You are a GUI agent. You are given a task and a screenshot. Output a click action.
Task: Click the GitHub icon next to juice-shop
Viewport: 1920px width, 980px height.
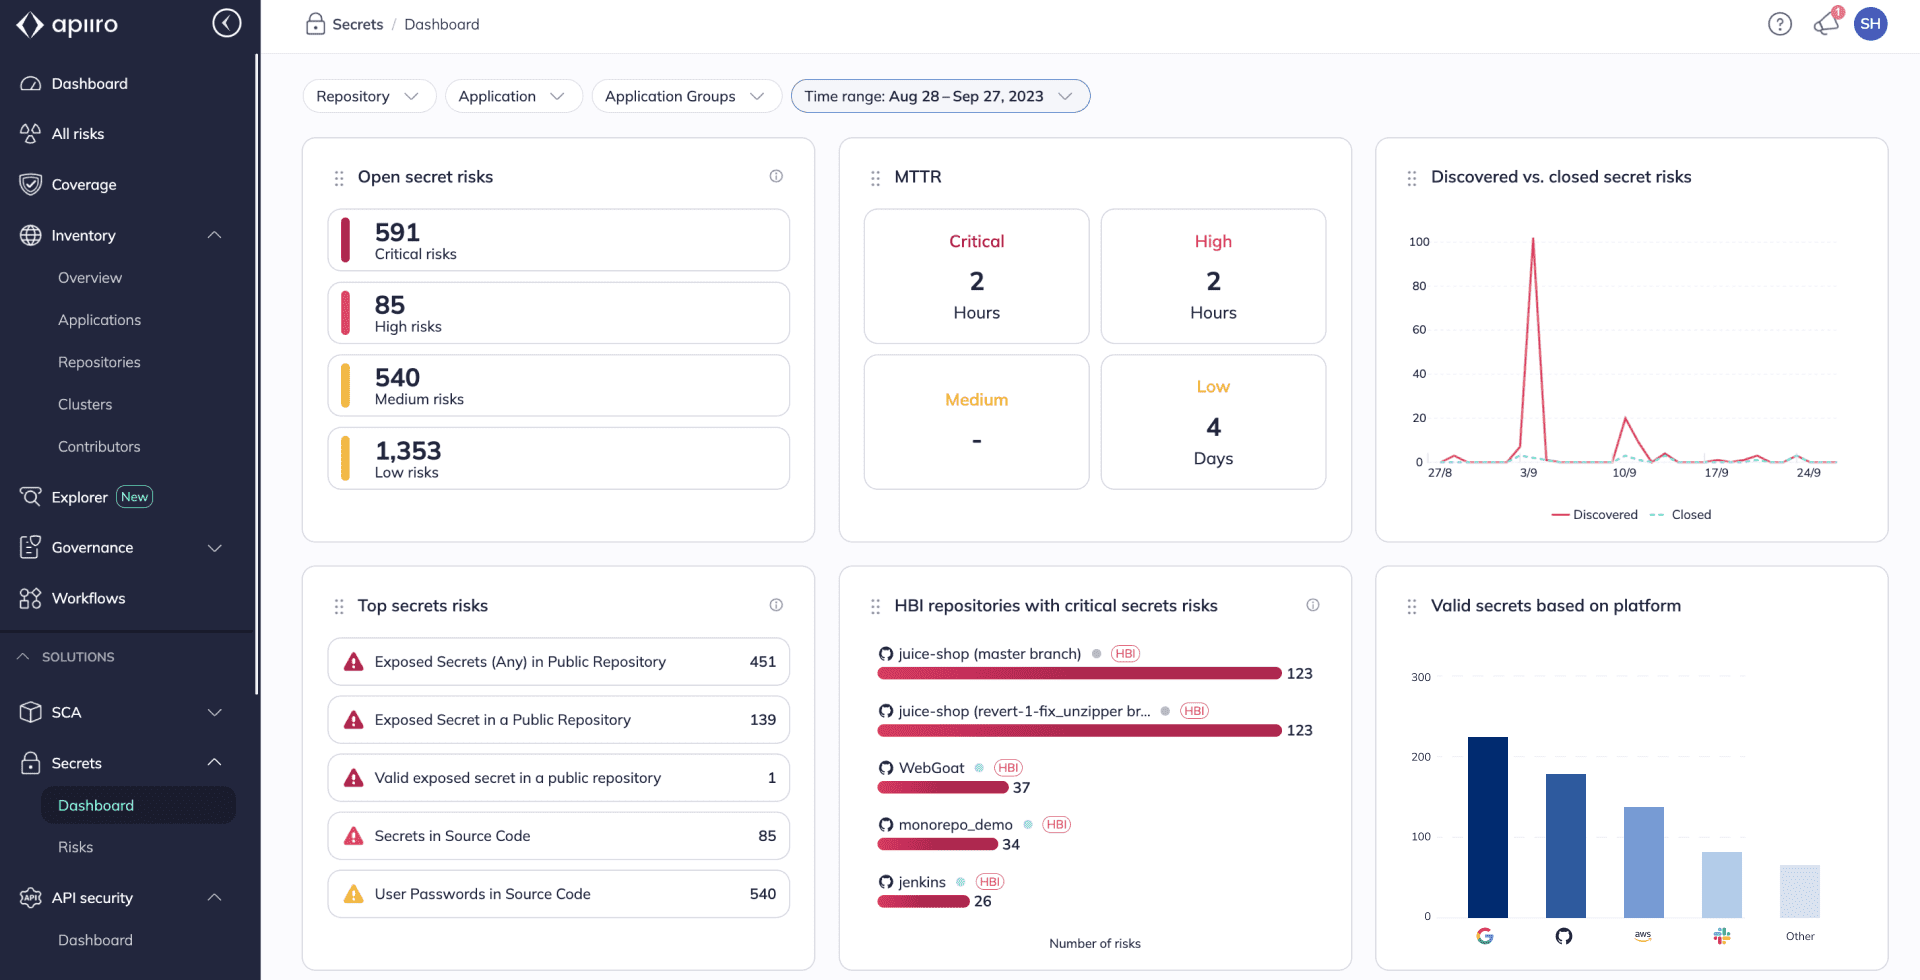[886, 653]
